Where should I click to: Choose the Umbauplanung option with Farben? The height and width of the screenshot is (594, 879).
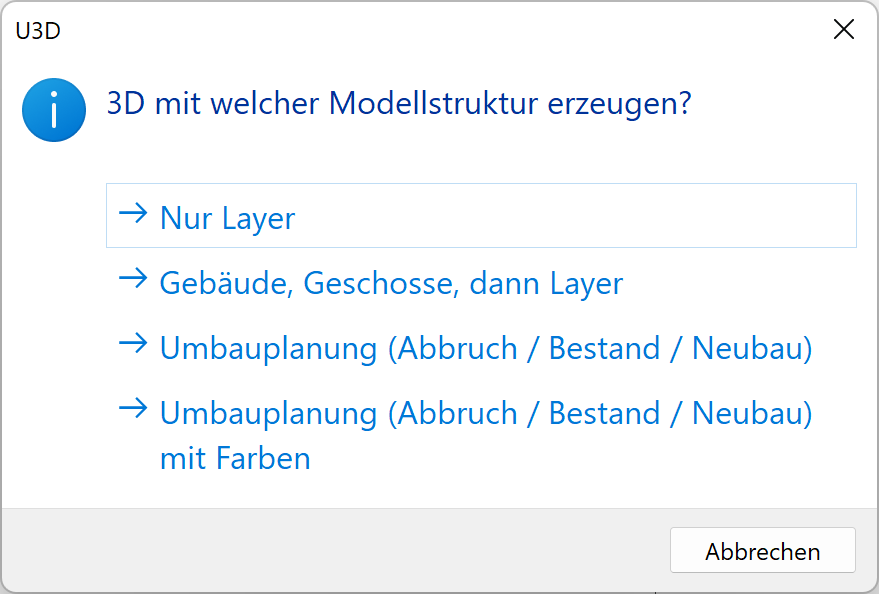click(x=484, y=412)
